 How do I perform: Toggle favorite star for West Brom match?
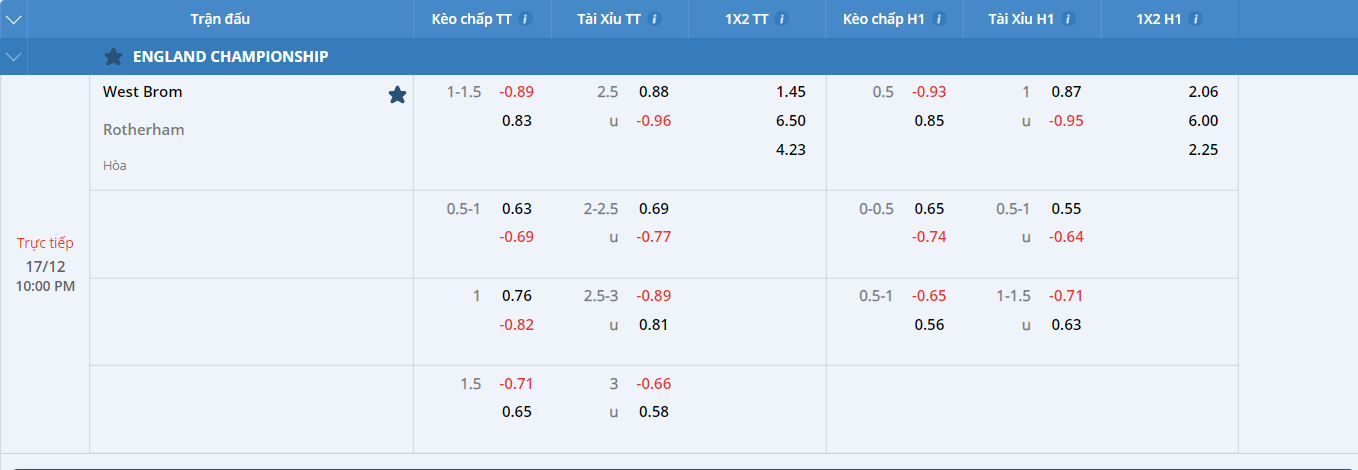pos(397,95)
